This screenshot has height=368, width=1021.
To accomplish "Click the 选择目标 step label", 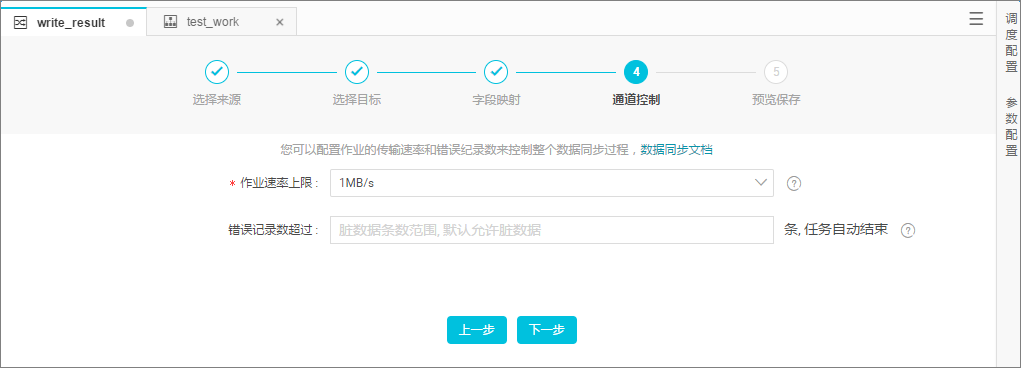I will click(357, 100).
